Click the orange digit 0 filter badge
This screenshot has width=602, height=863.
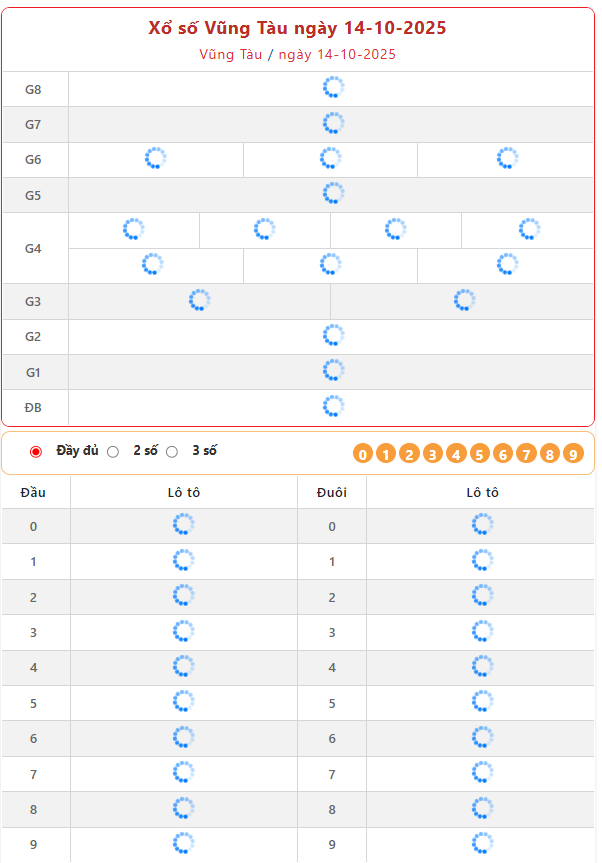(x=363, y=454)
